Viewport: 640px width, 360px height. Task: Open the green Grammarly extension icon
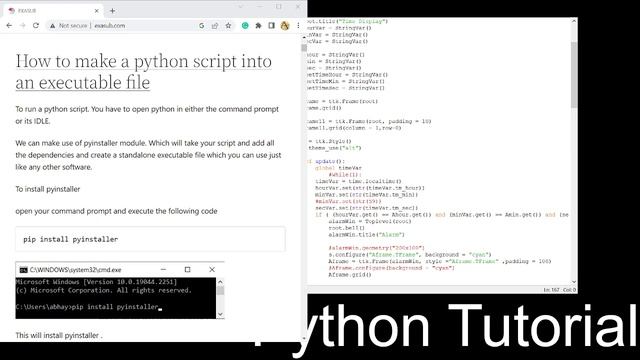point(245,25)
